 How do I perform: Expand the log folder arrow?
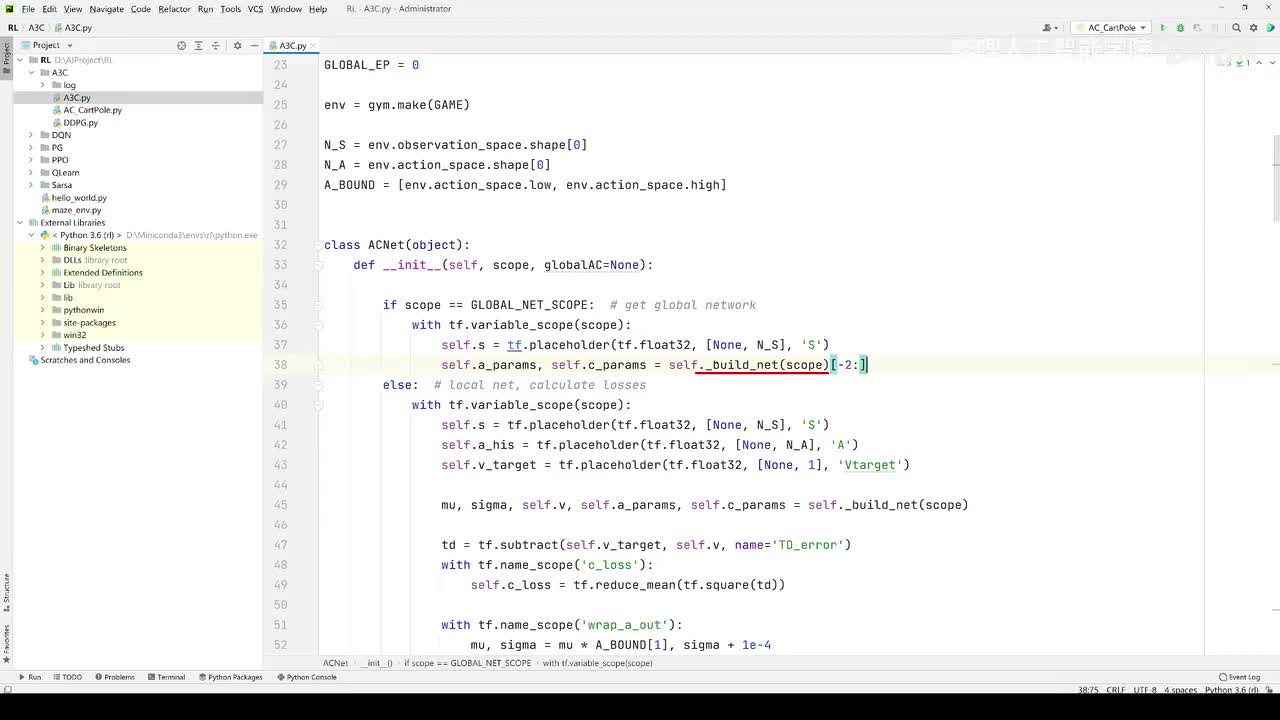[x=43, y=85]
